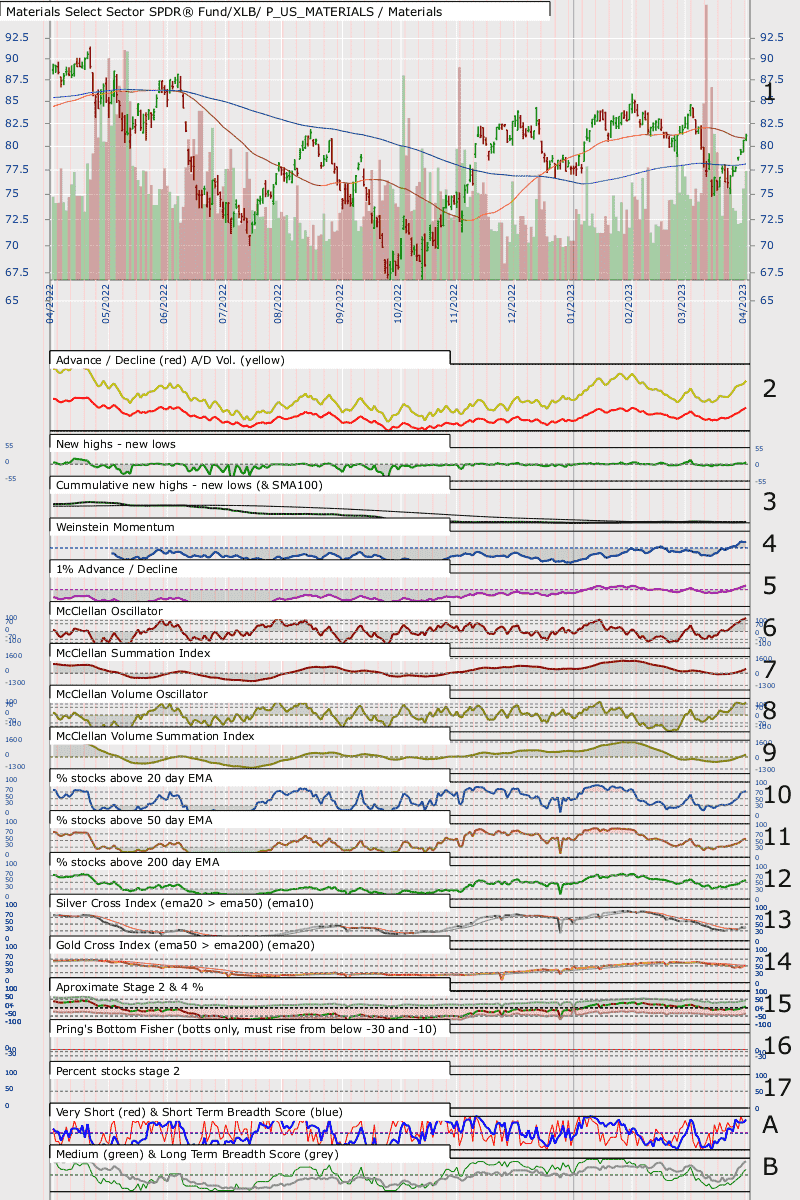Click the 04/2022 date label on time axis

coord(50,300)
